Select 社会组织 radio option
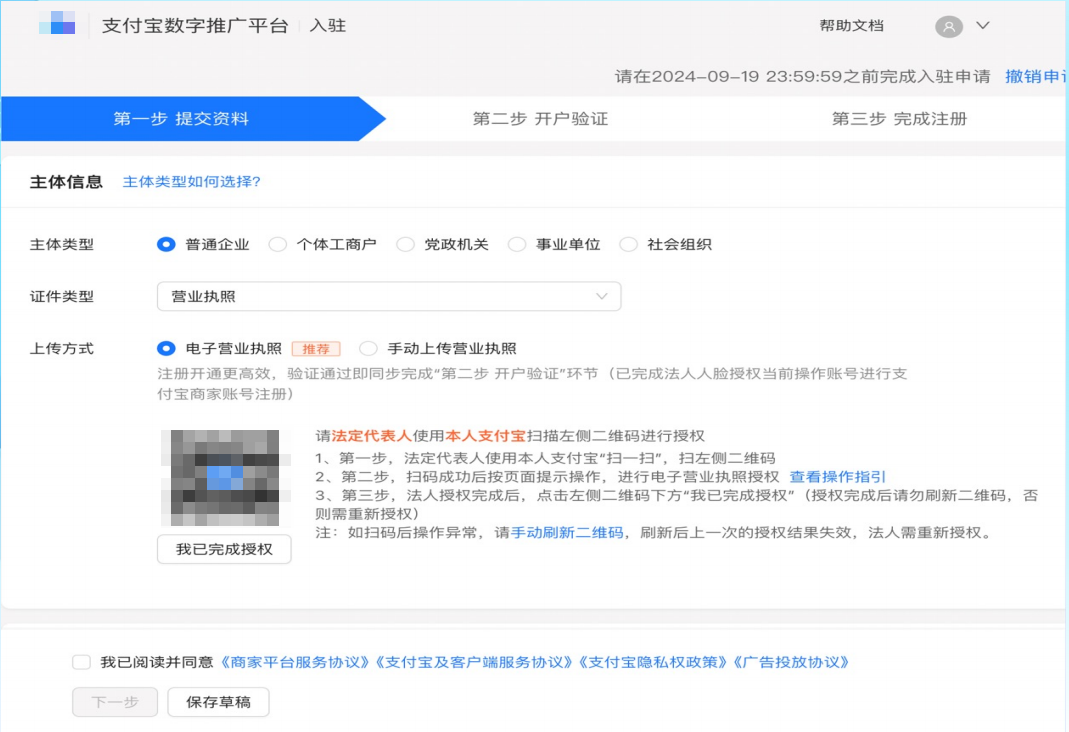This screenshot has width=1069, height=732. click(x=629, y=245)
